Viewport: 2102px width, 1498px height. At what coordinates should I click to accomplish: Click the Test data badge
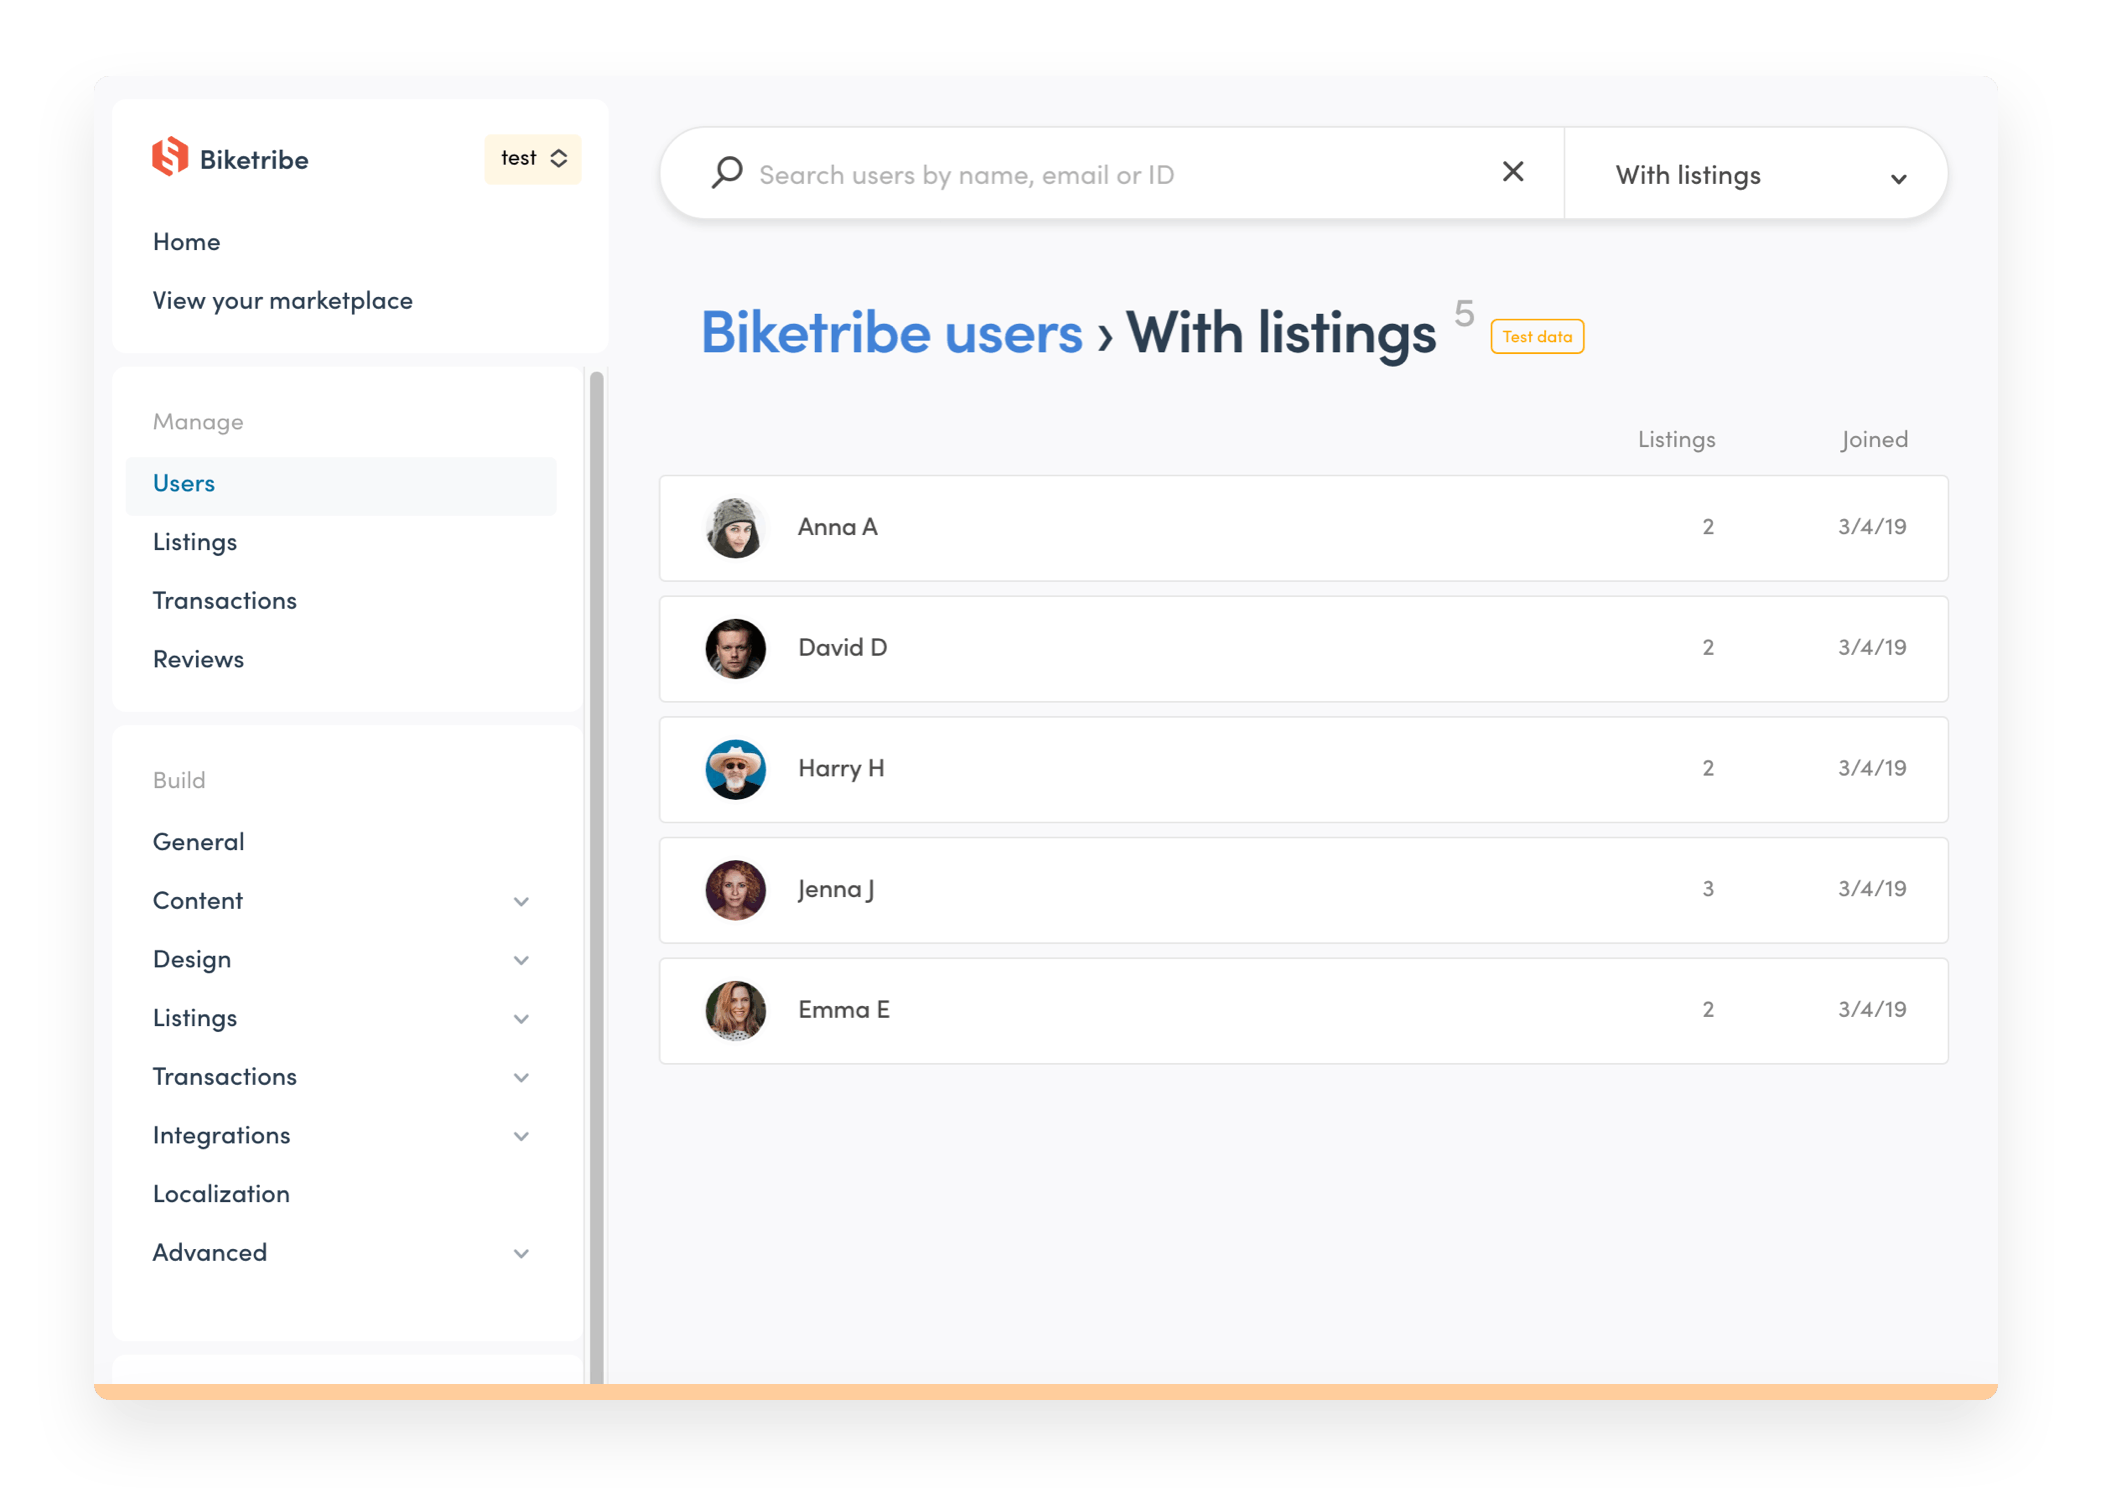1536,337
